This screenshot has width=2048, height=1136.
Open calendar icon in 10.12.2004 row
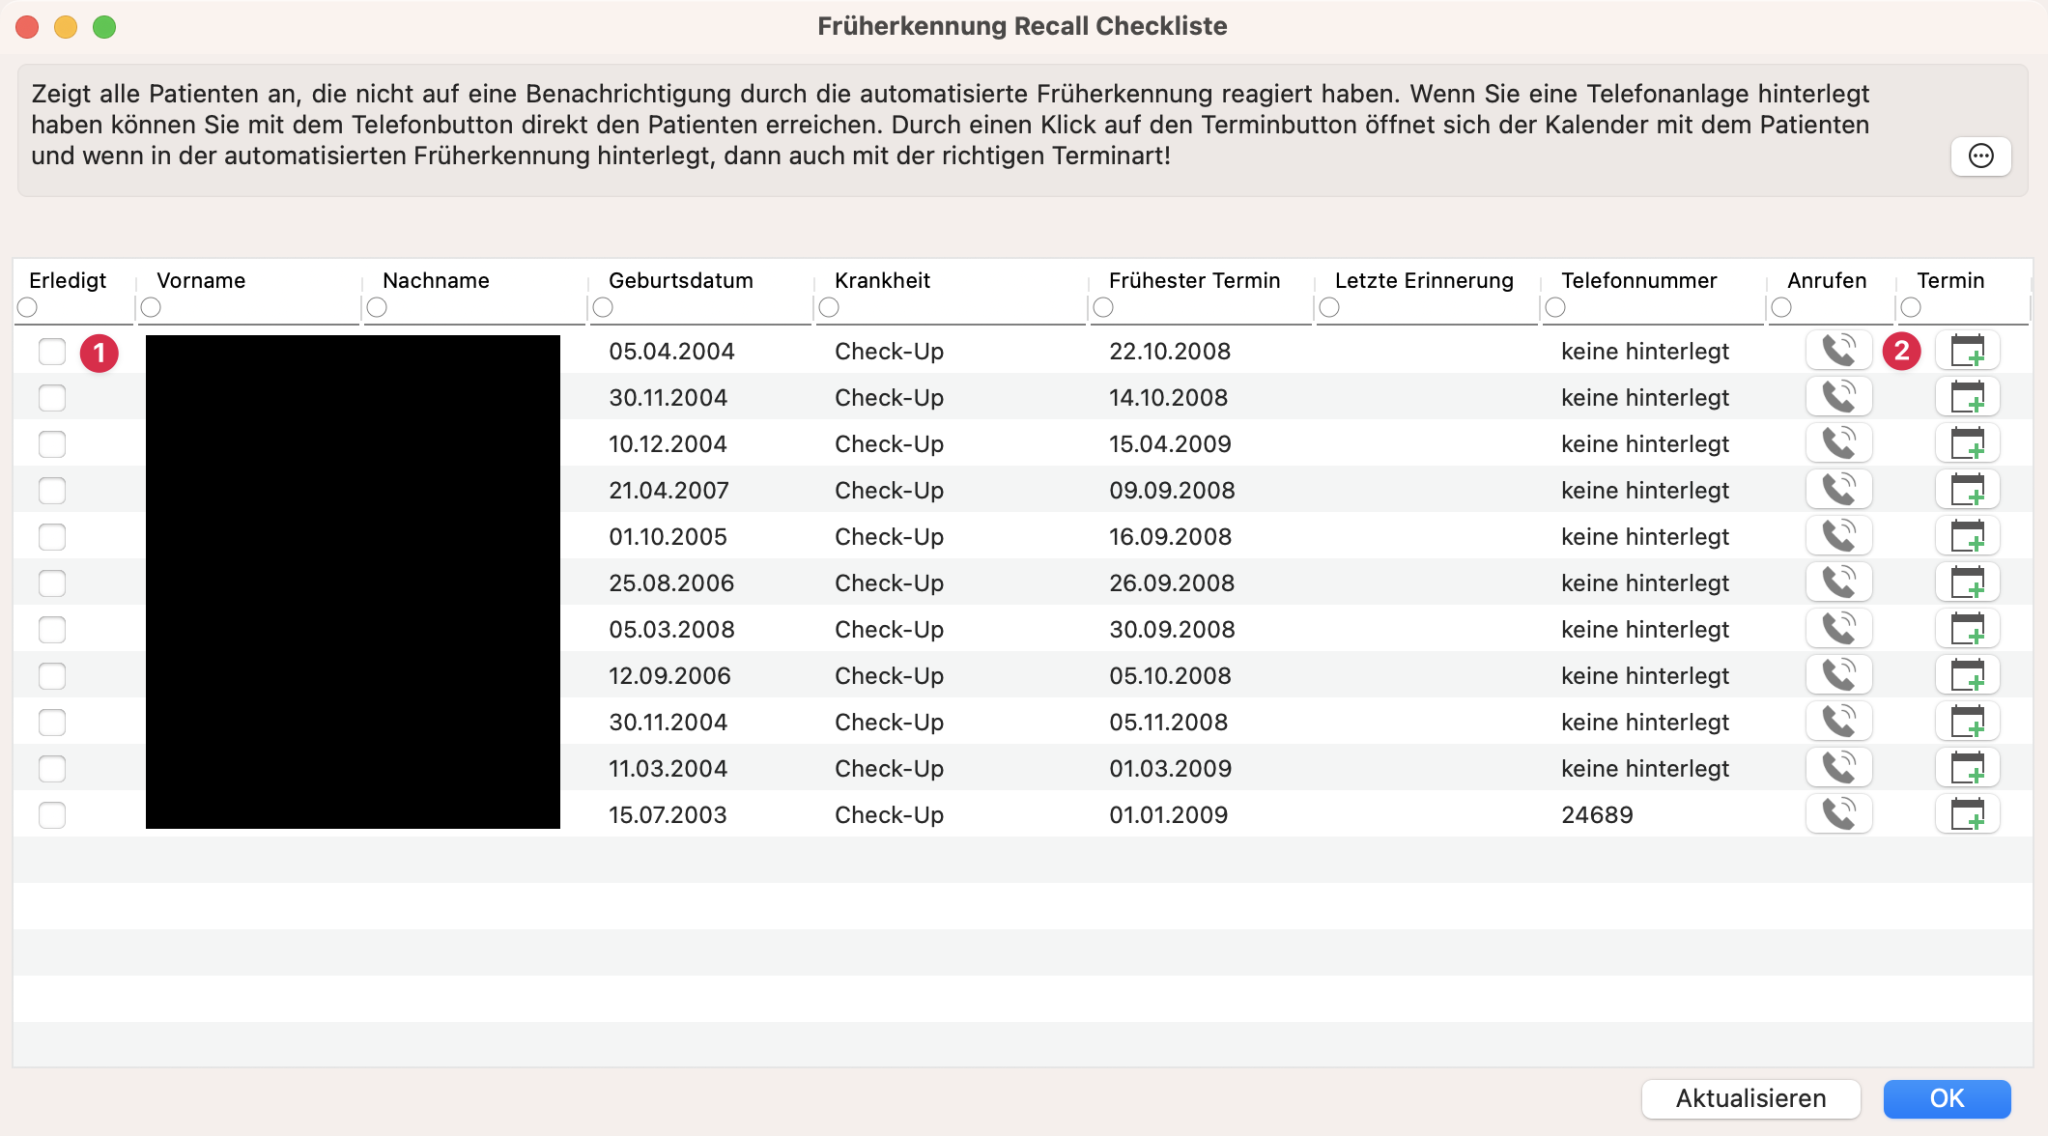1967,443
